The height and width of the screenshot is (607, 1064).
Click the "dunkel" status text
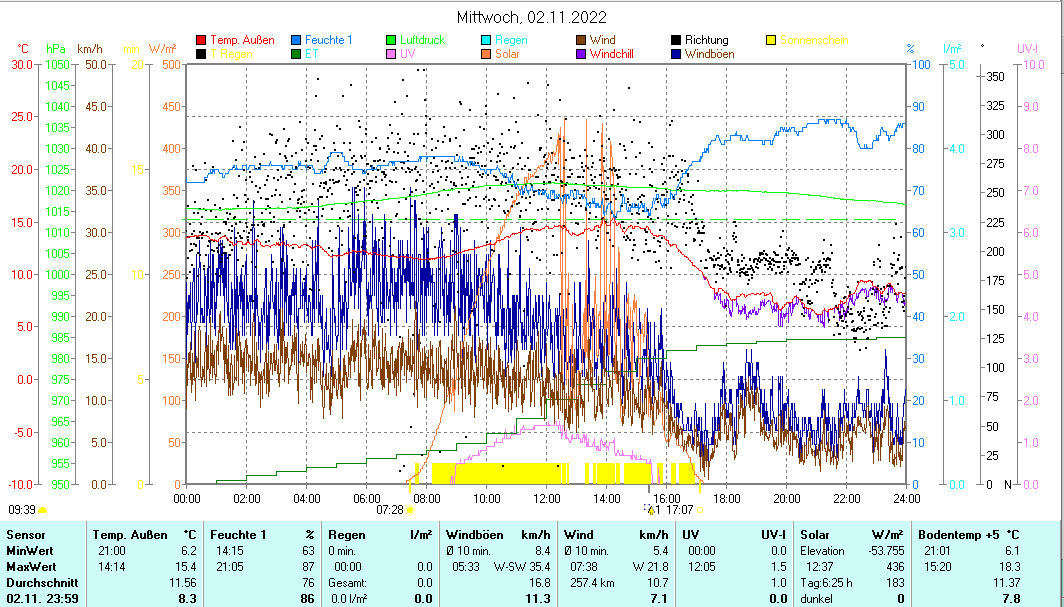pos(816,598)
